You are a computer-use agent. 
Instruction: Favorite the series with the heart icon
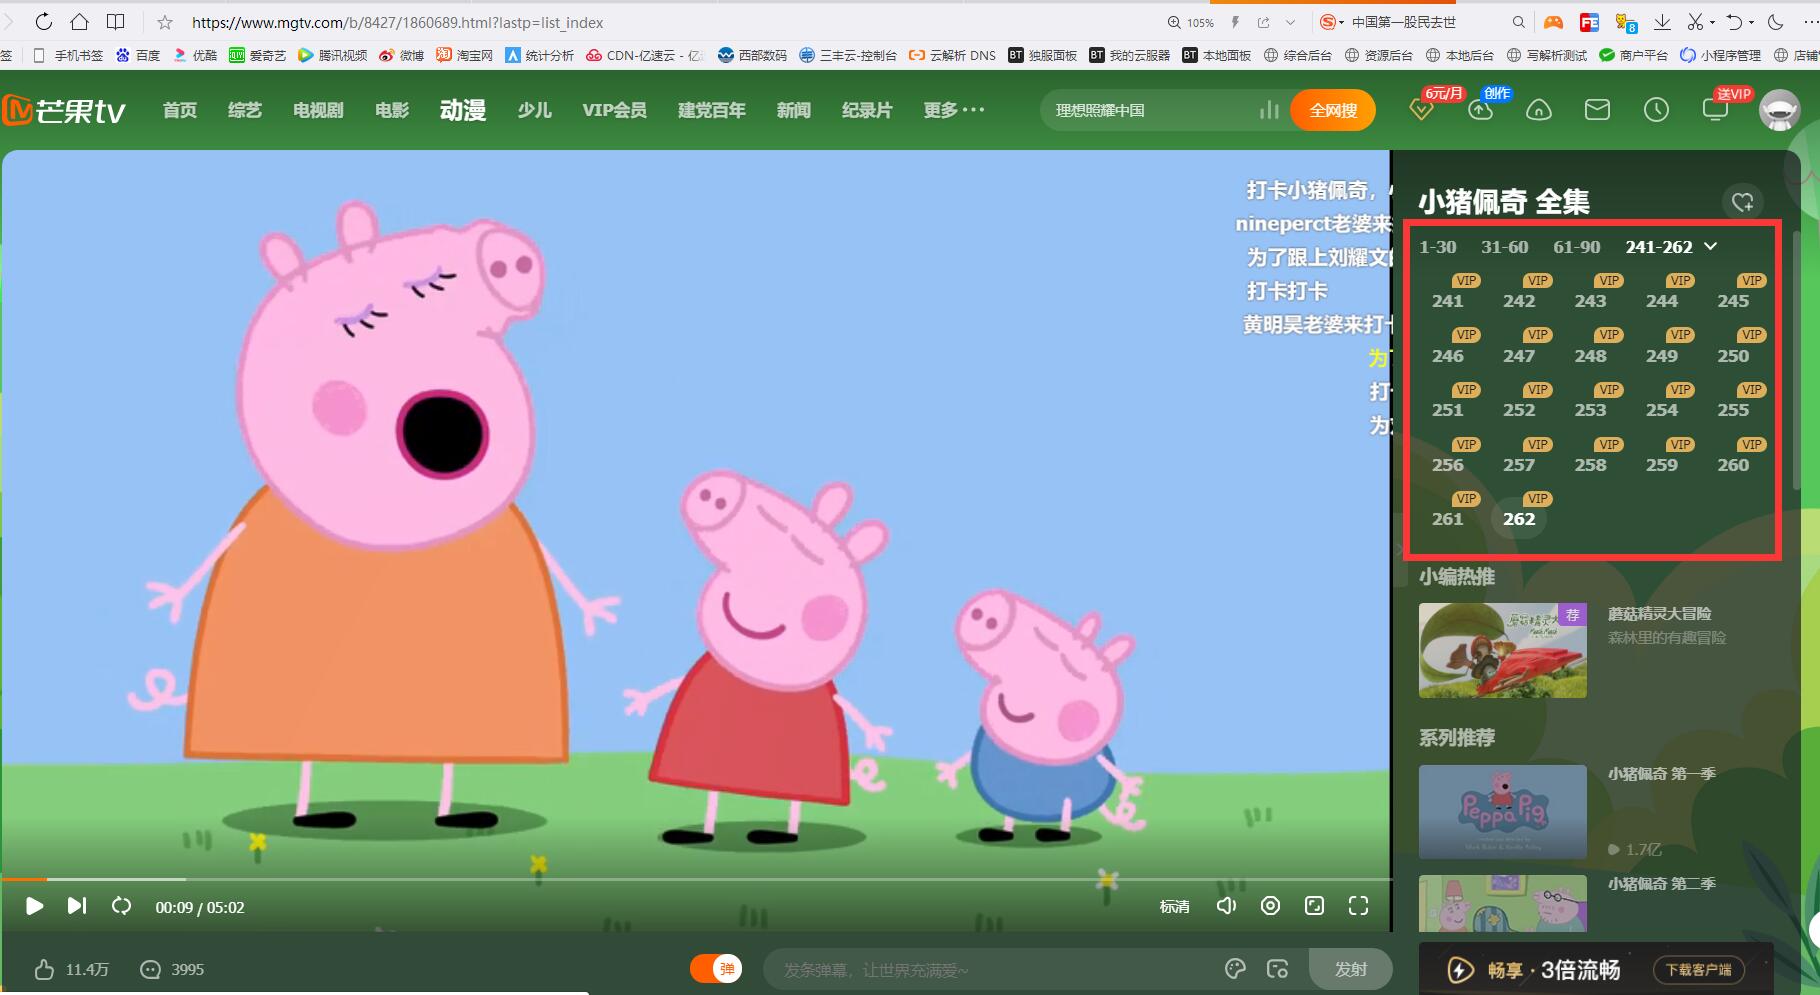click(x=1742, y=202)
